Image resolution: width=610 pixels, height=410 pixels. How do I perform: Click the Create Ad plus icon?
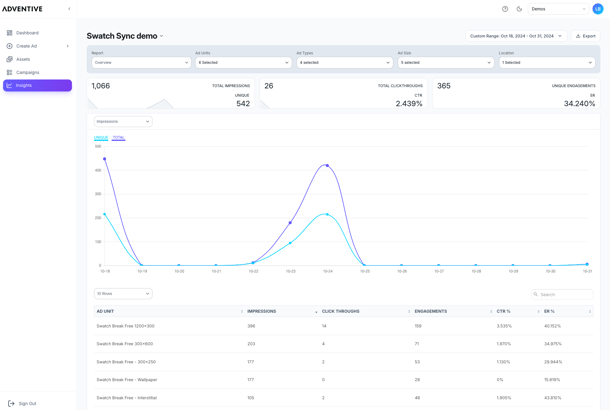[9, 46]
